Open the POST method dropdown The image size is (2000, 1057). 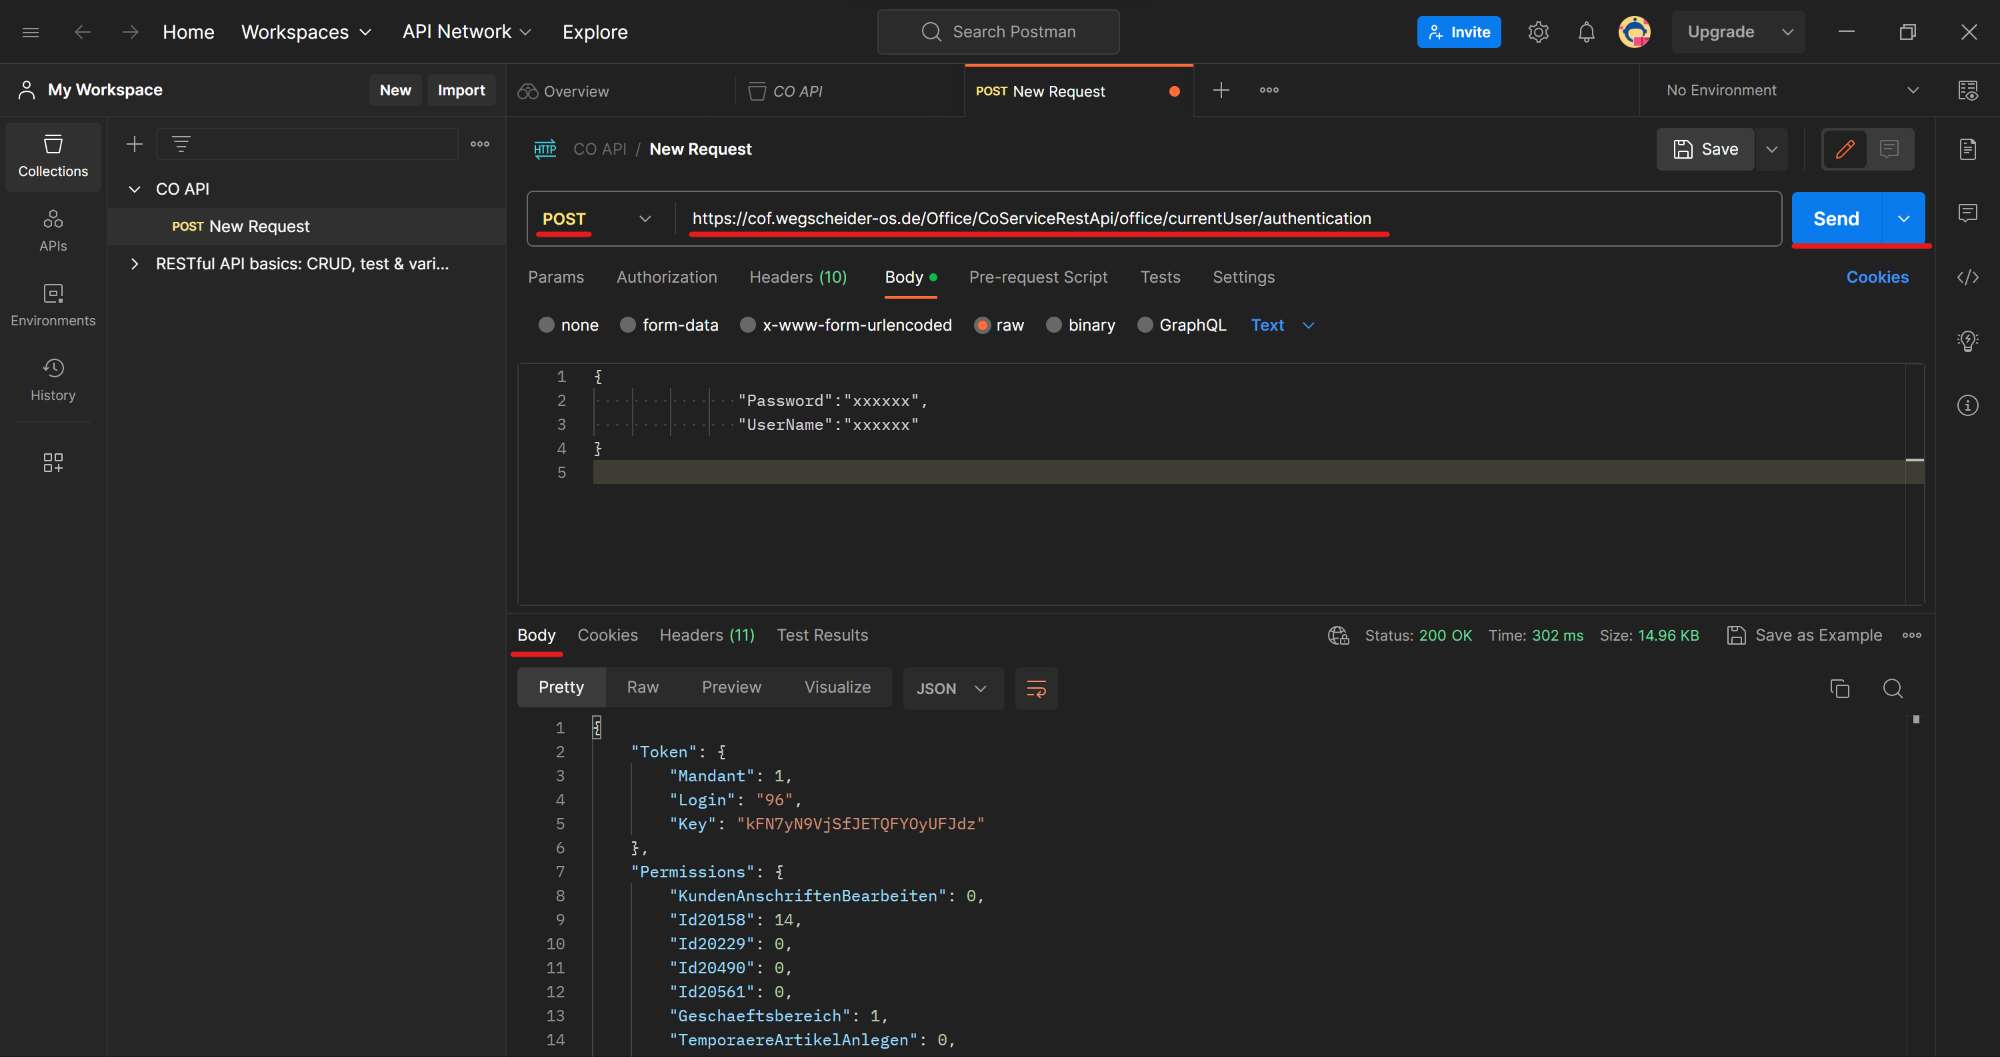click(x=597, y=219)
